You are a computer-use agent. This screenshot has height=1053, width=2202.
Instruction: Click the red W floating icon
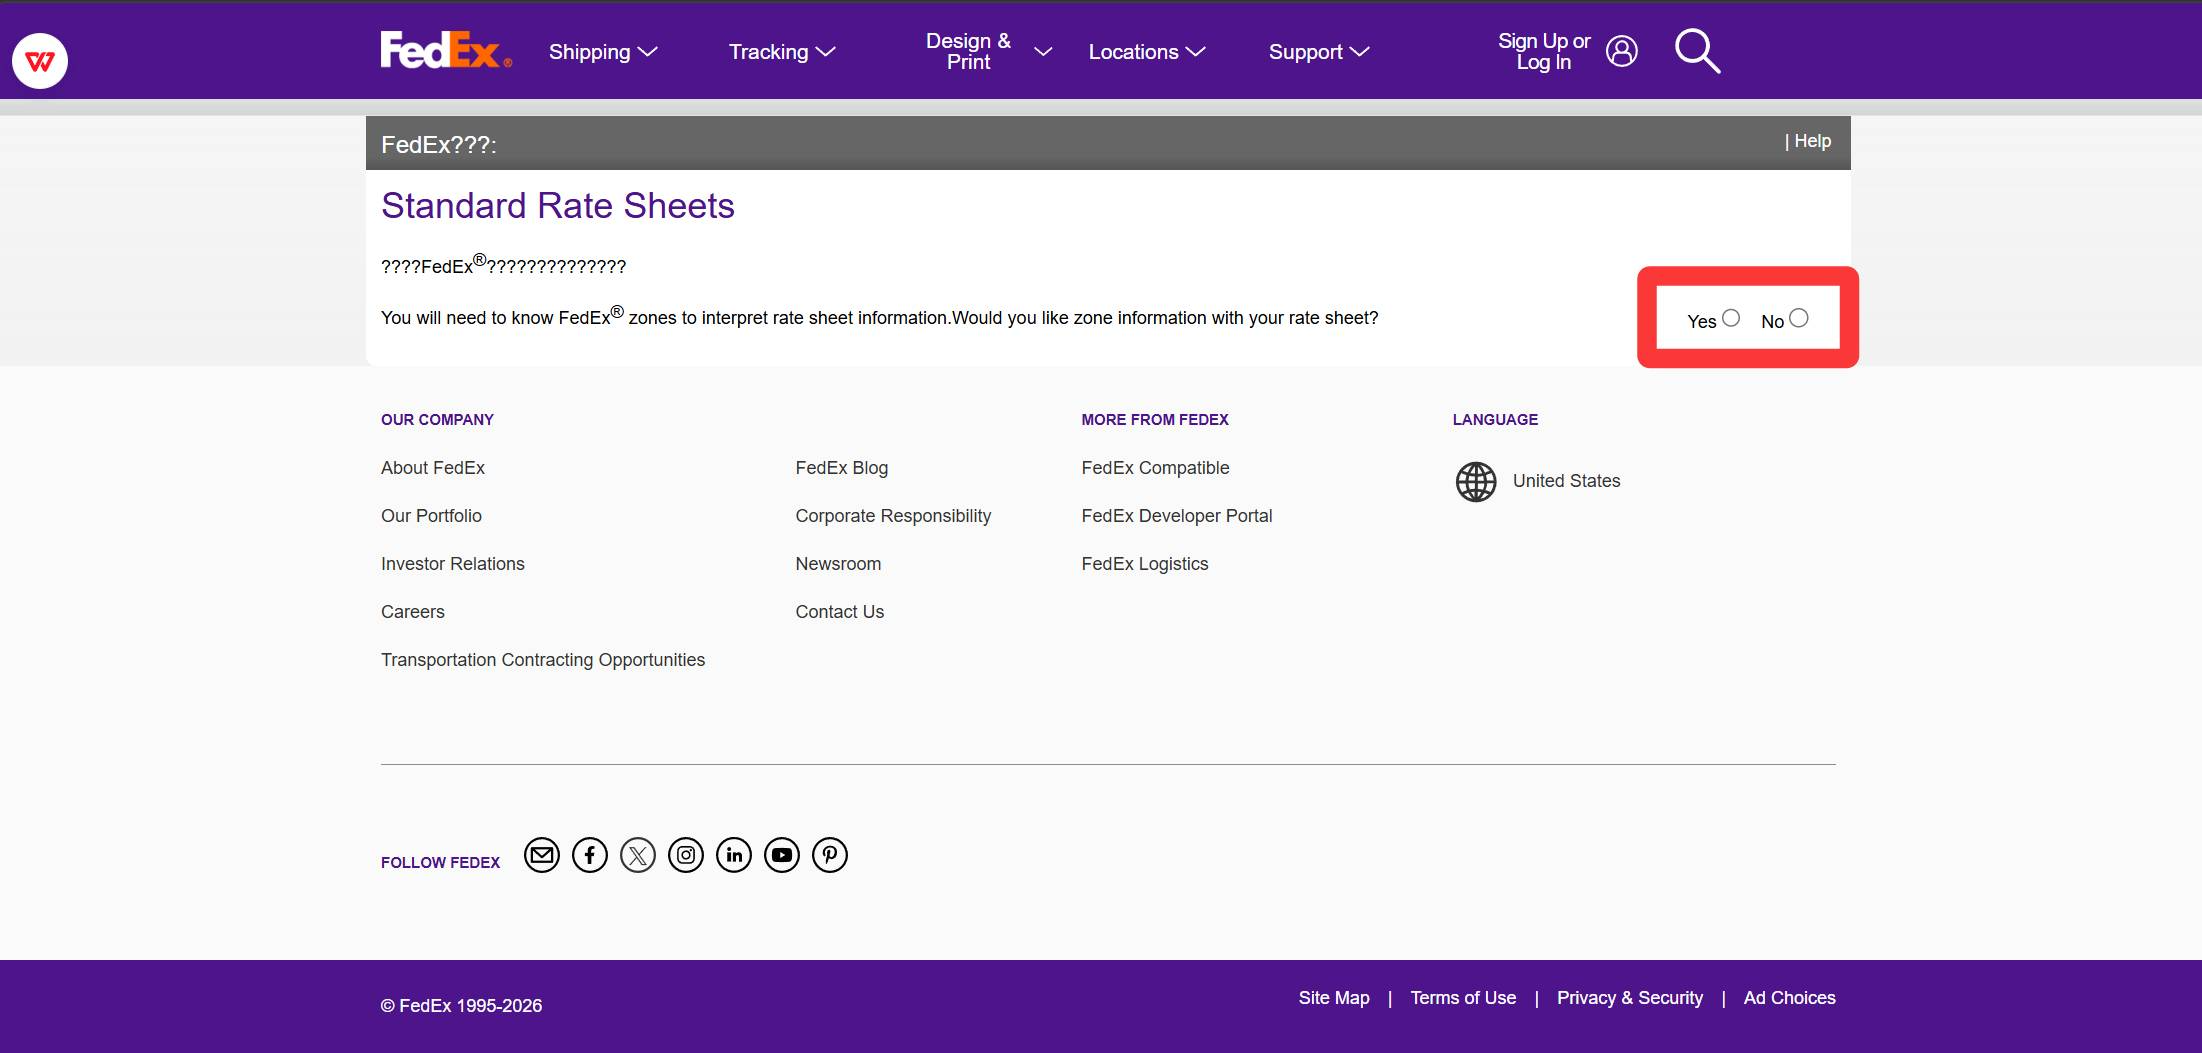[40, 61]
